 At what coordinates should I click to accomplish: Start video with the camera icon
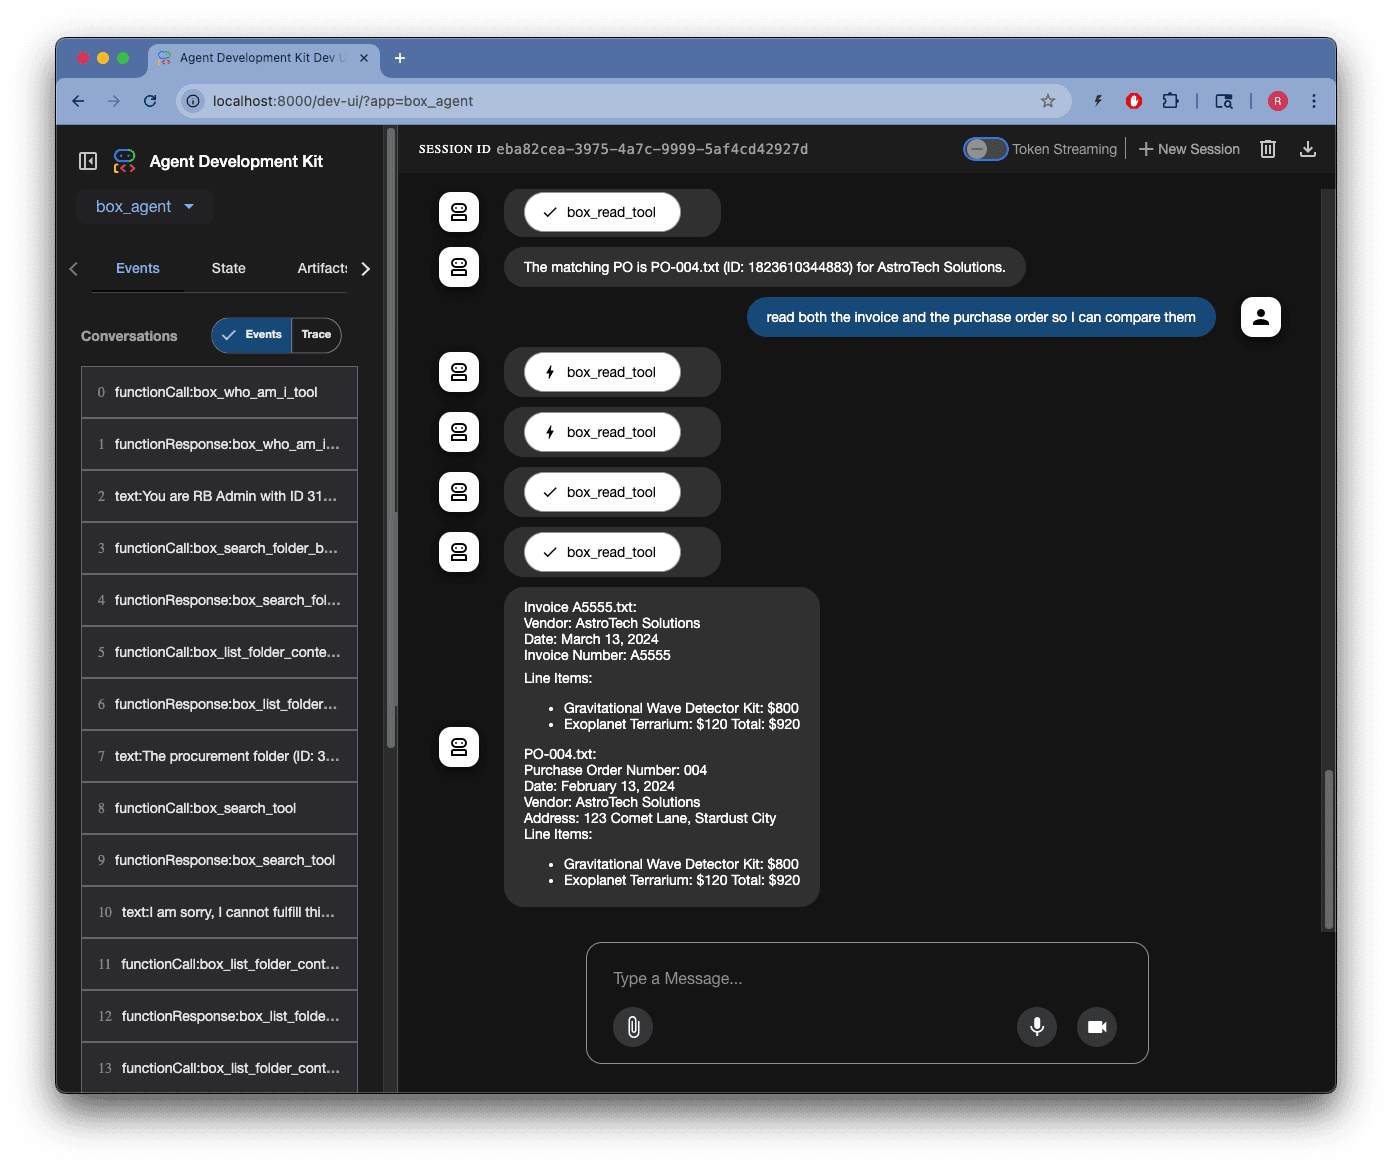point(1097,1027)
